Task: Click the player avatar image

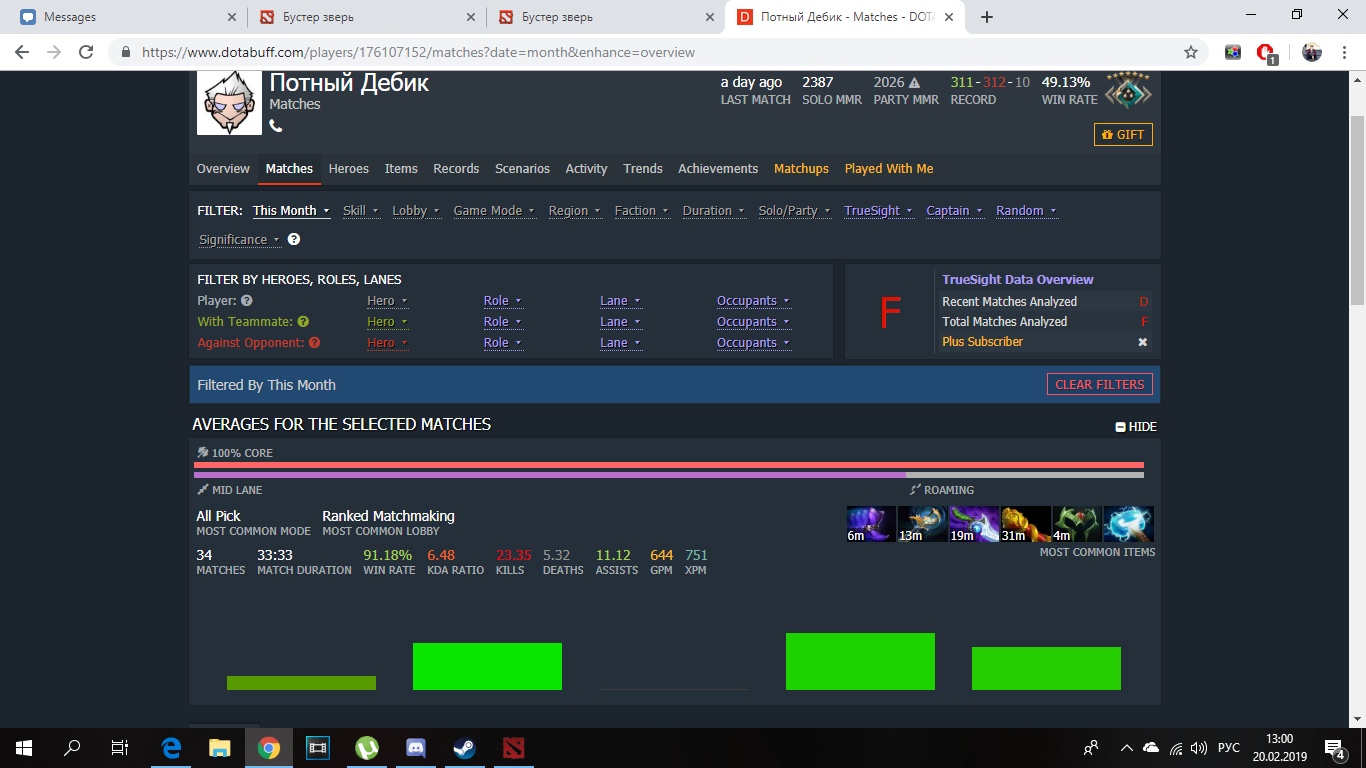Action: click(x=229, y=103)
